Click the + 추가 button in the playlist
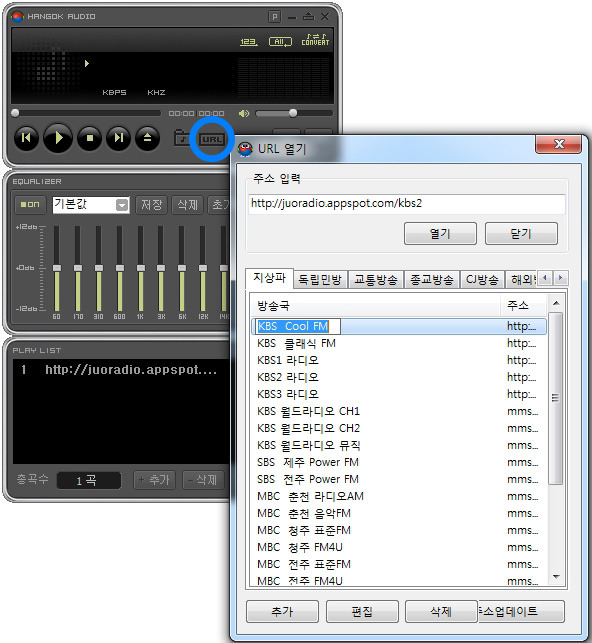This screenshot has height=643, width=592. click(154, 480)
